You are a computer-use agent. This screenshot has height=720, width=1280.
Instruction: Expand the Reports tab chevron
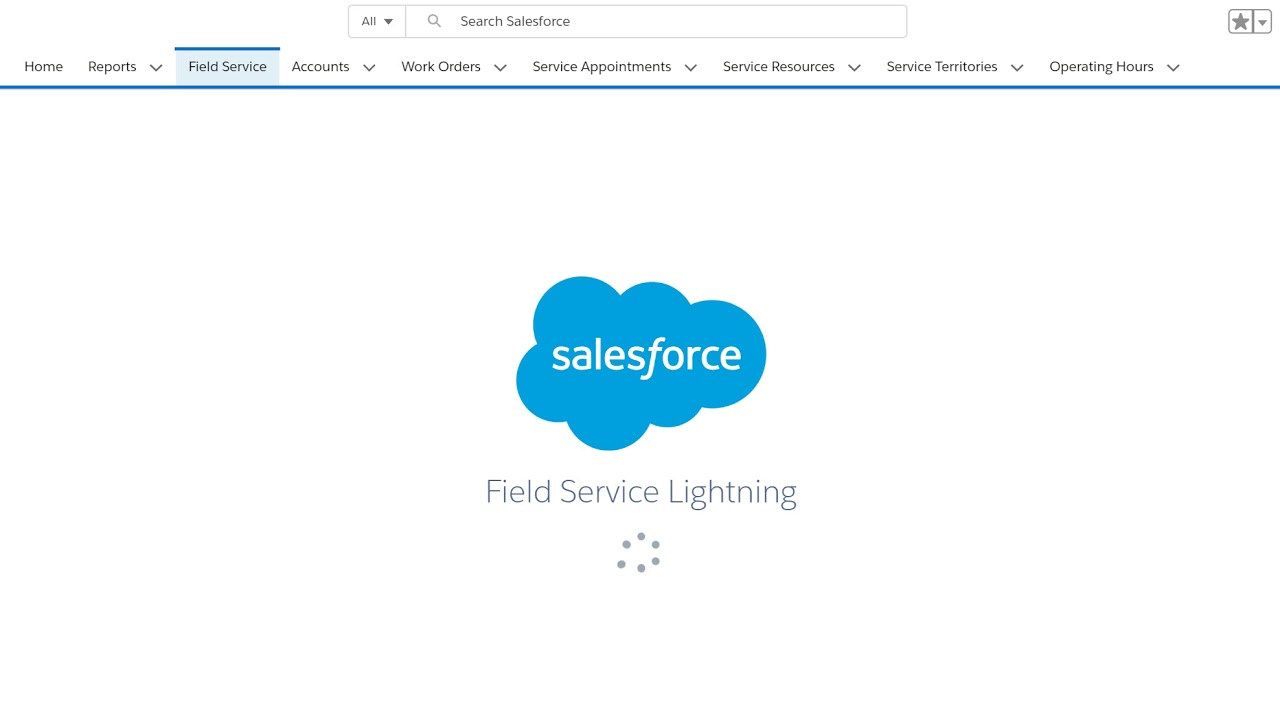(156, 68)
